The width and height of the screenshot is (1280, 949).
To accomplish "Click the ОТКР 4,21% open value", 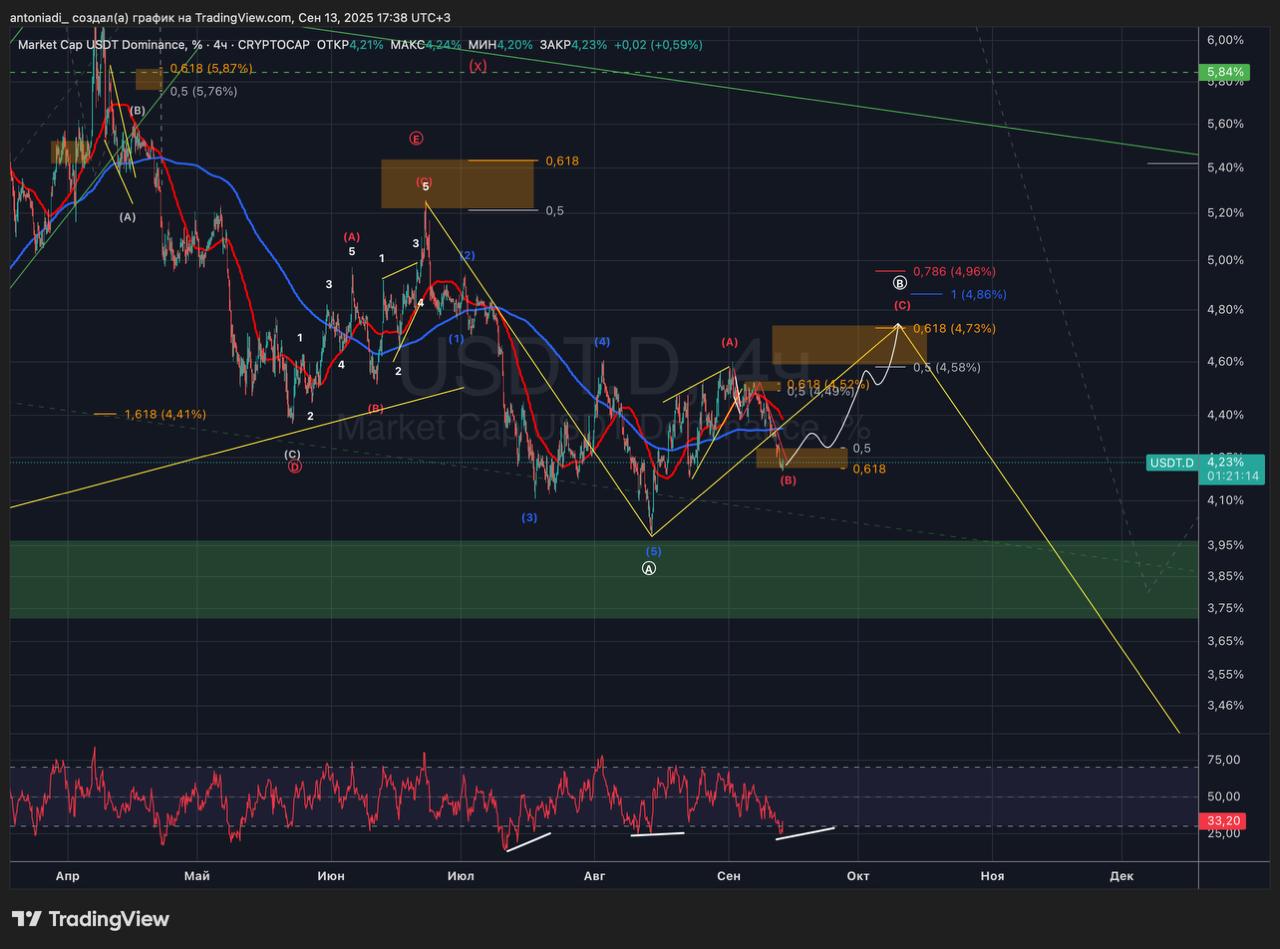I will pos(349,45).
